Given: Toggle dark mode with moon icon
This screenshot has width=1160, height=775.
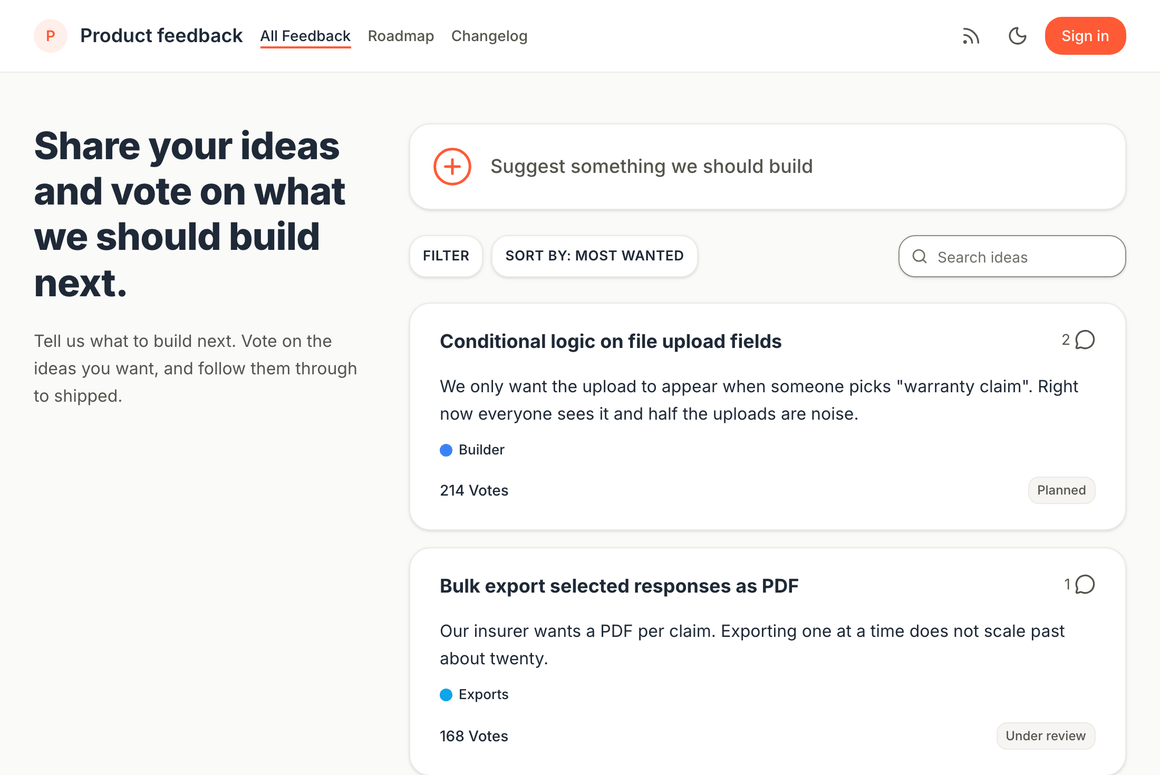Looking at the screenshot, I should click(x=1017, y=36).
